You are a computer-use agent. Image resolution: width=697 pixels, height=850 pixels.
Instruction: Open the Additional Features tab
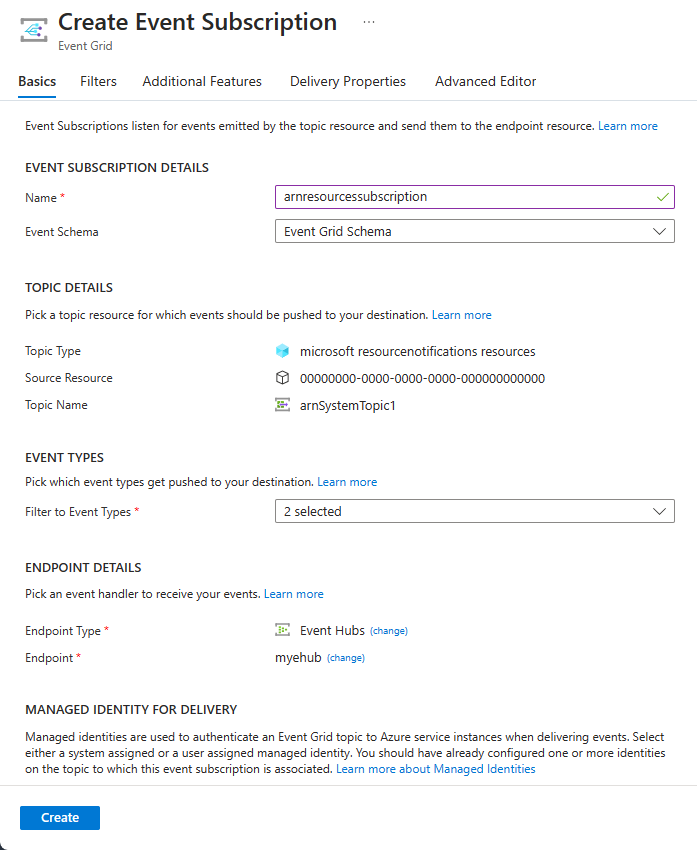[202, 82]
